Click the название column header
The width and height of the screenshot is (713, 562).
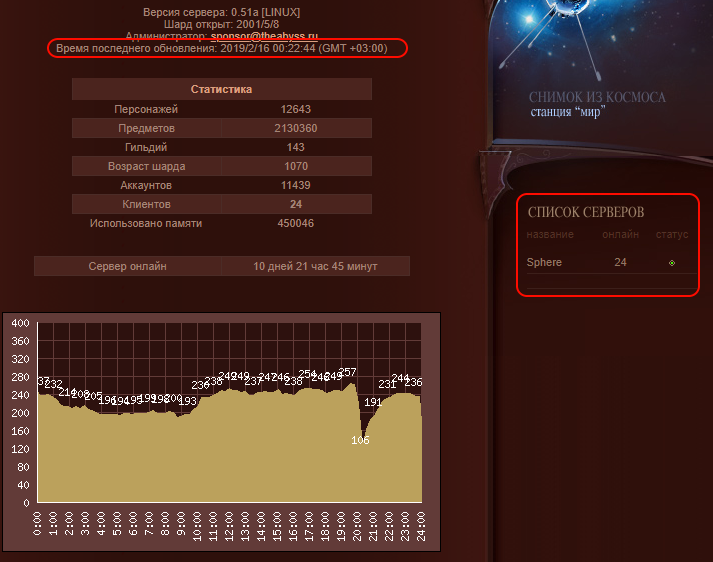click(x=550, y=234)
